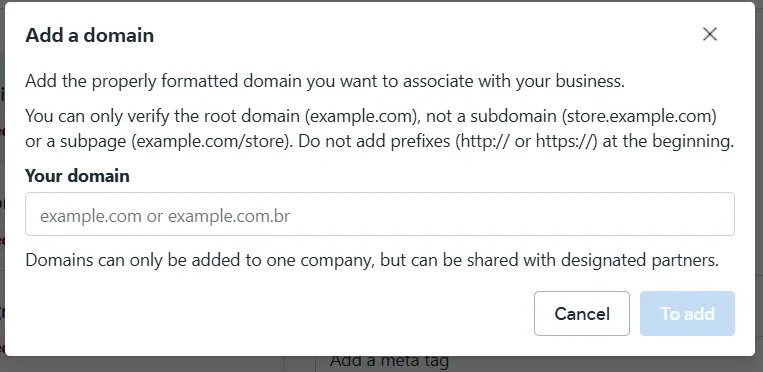Click the Your domain input field
This screenshot has height=372, width=763.
click(380, 214)
